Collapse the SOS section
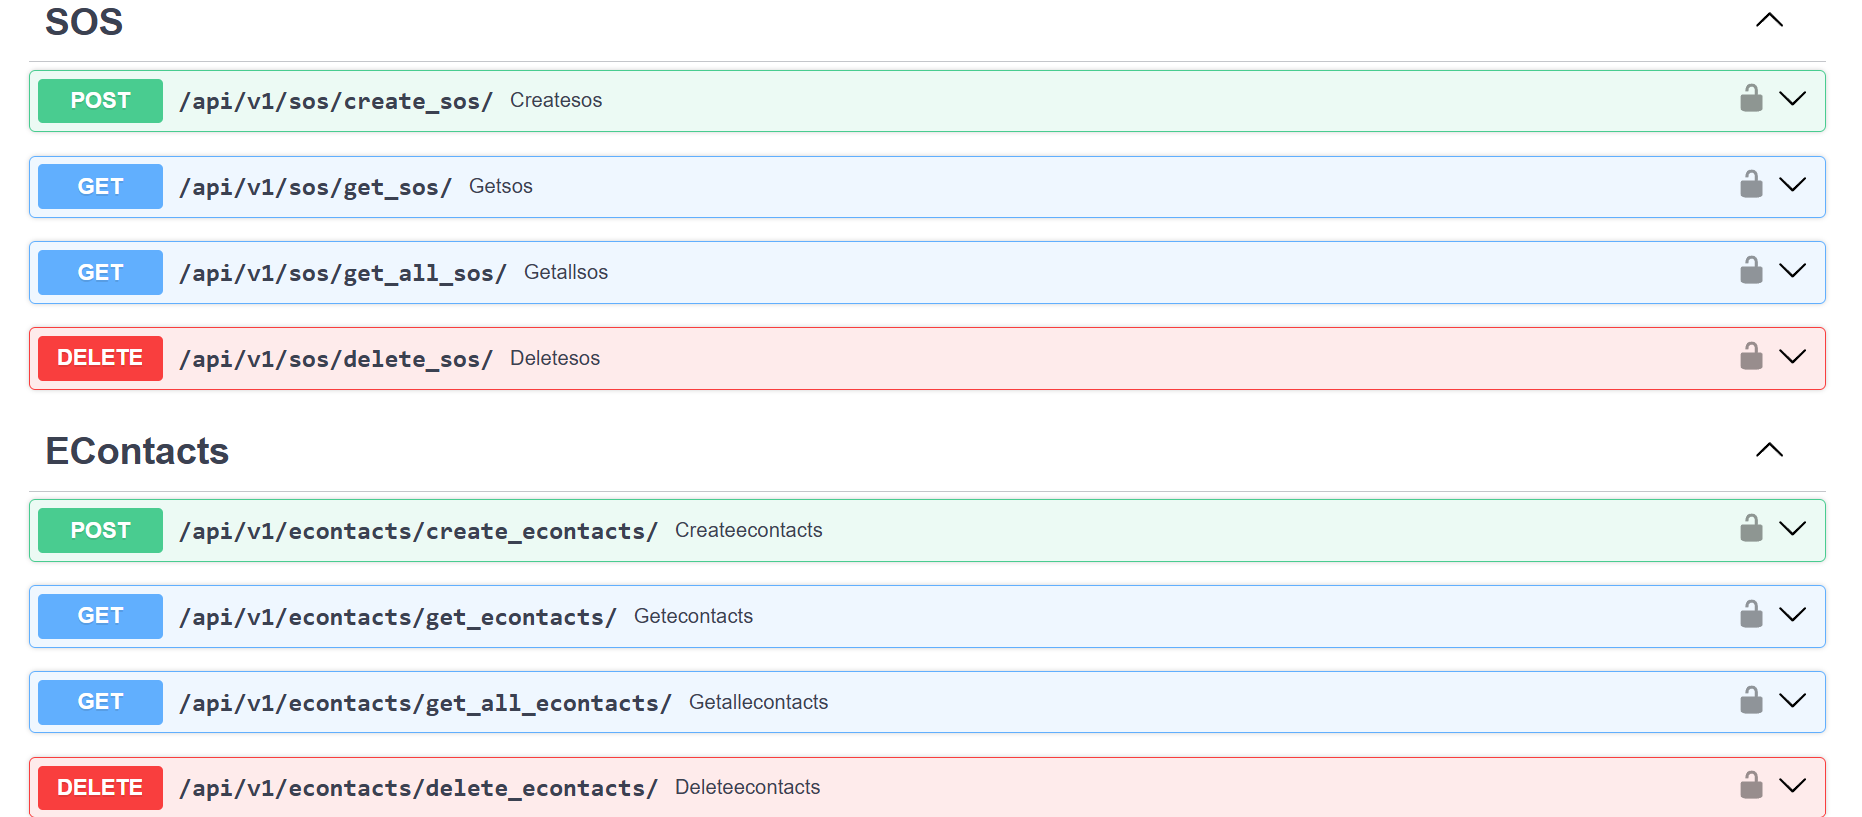The width and height of the screenshot is (1862, 817). pyautogui.click(x=1769, y=21)
